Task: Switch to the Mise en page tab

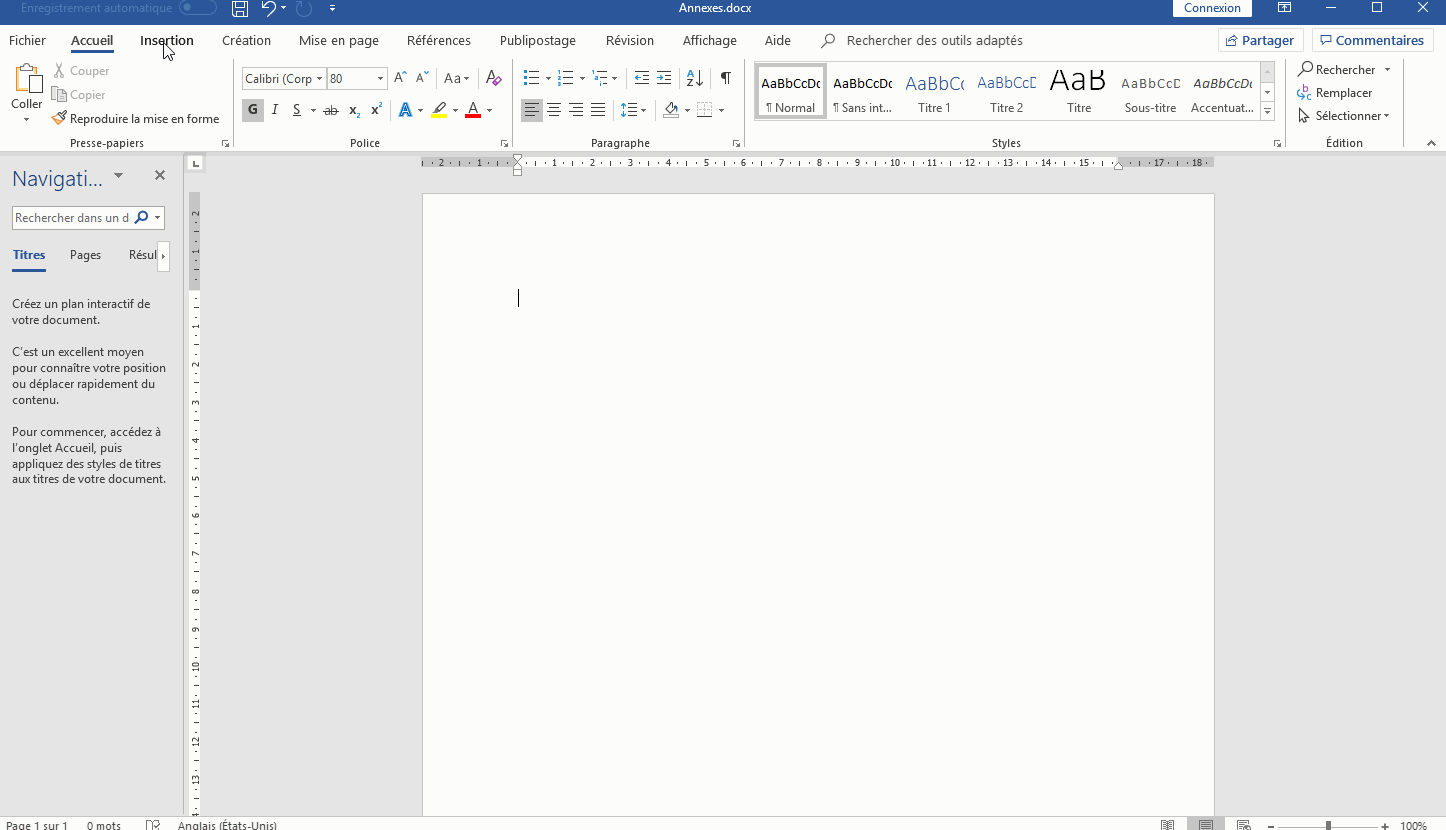Action: (x=339, y=41)
